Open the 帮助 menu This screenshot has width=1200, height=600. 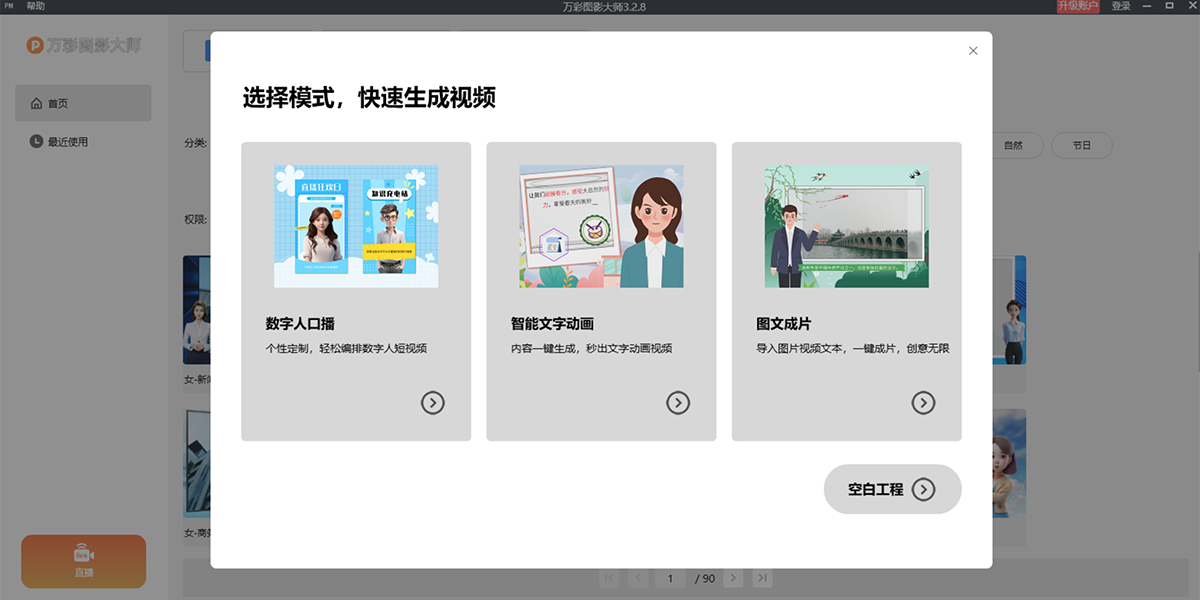click(36, 6)
